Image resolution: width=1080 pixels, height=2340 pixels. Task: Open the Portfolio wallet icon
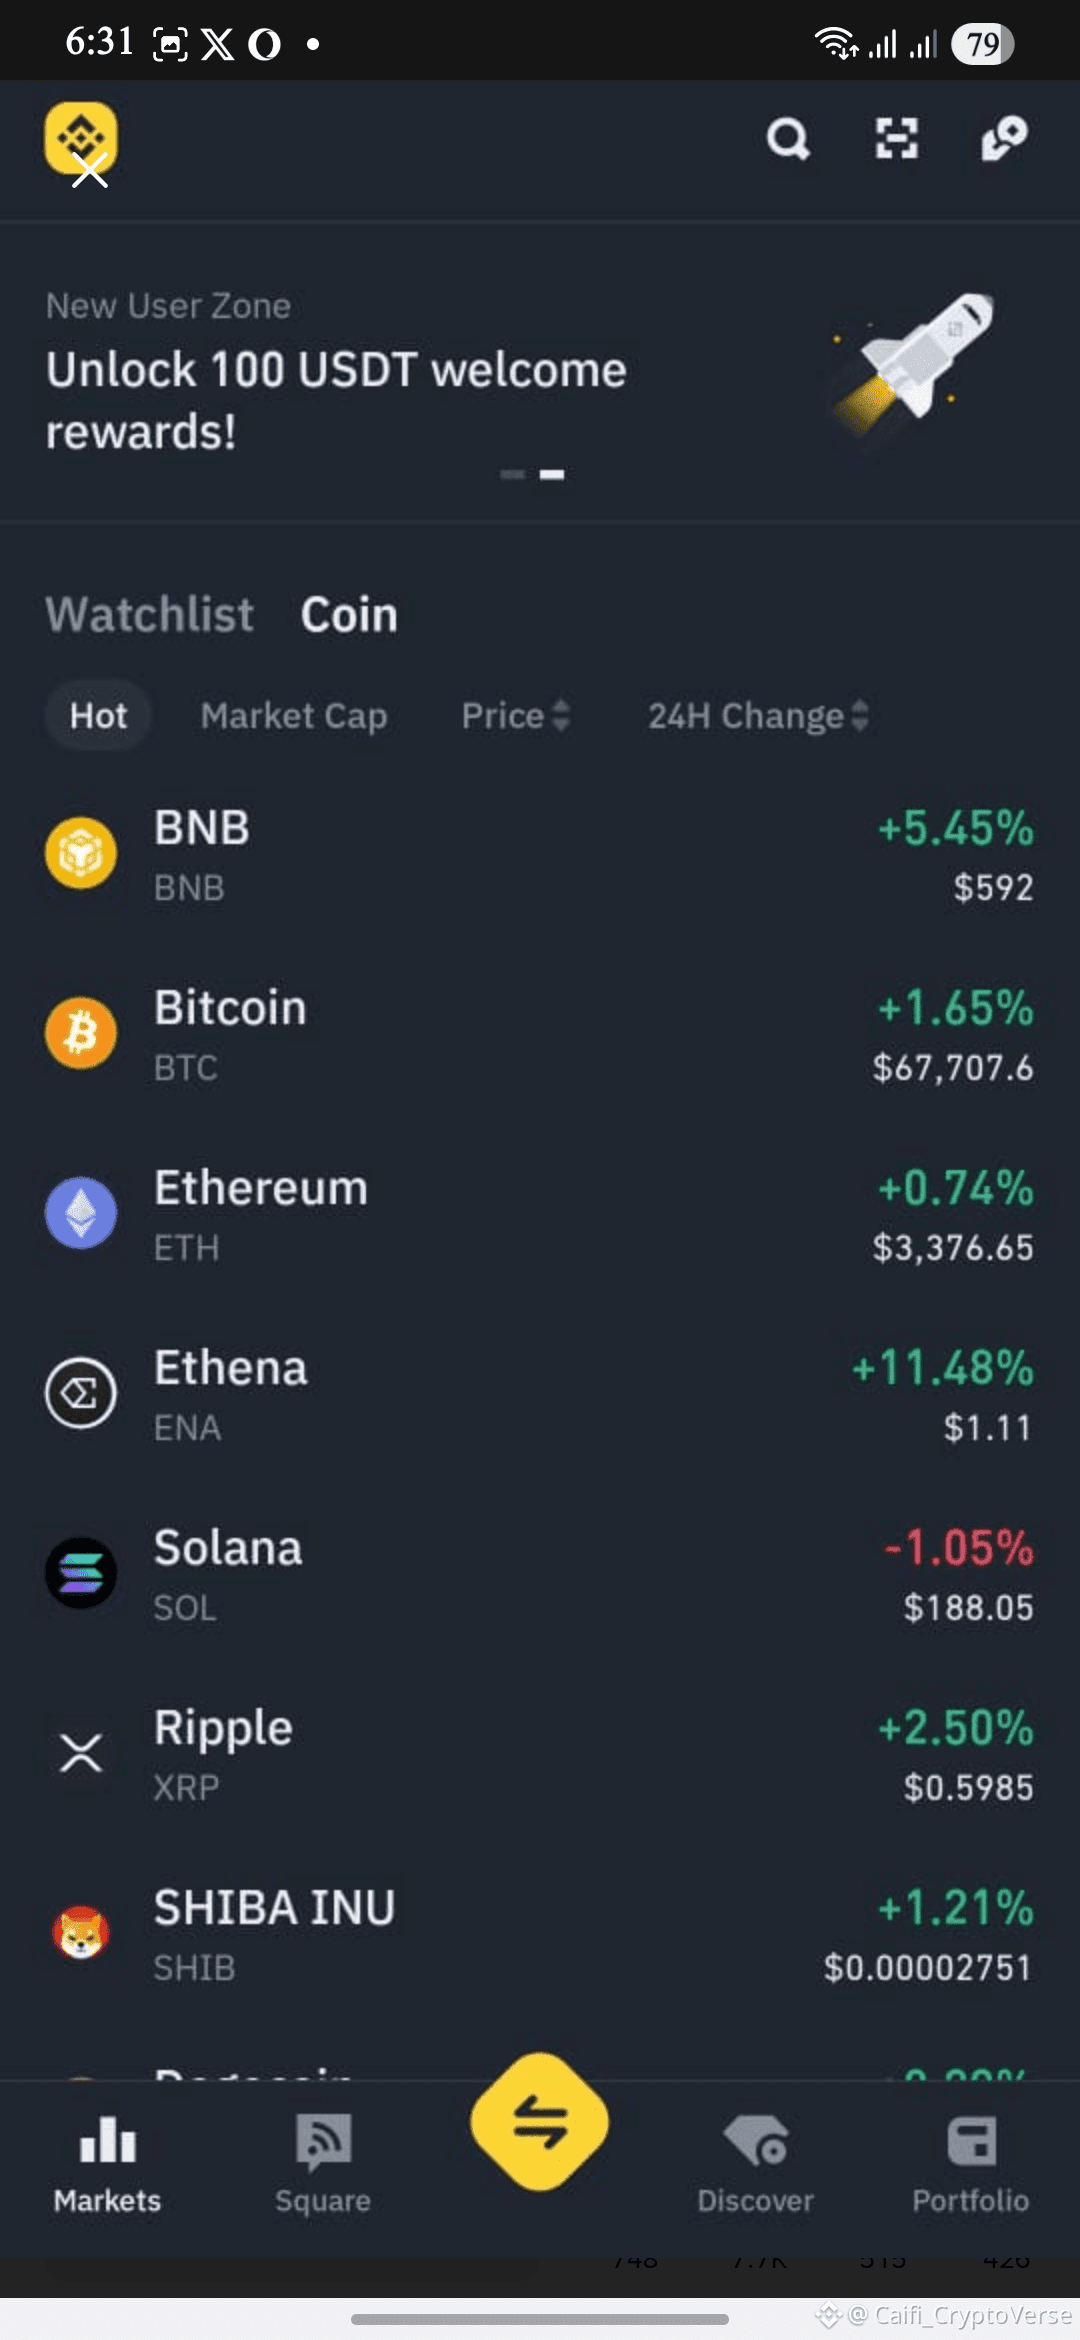click(x=971, y=2142)
